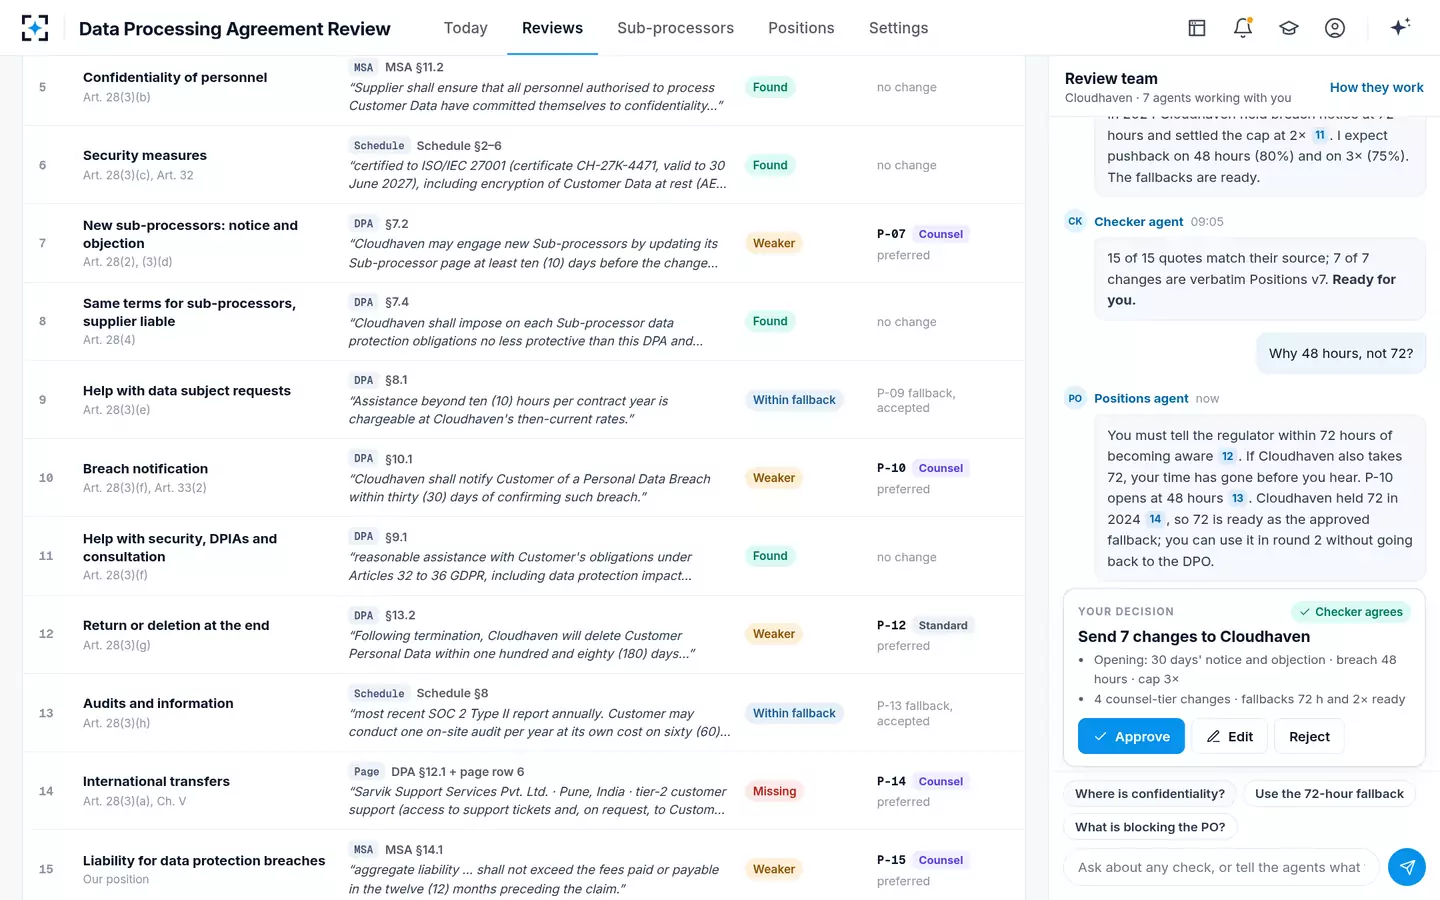Click 'Within fallback' badge for Audits and information
1440x900 pixels.
pos(794,713)
